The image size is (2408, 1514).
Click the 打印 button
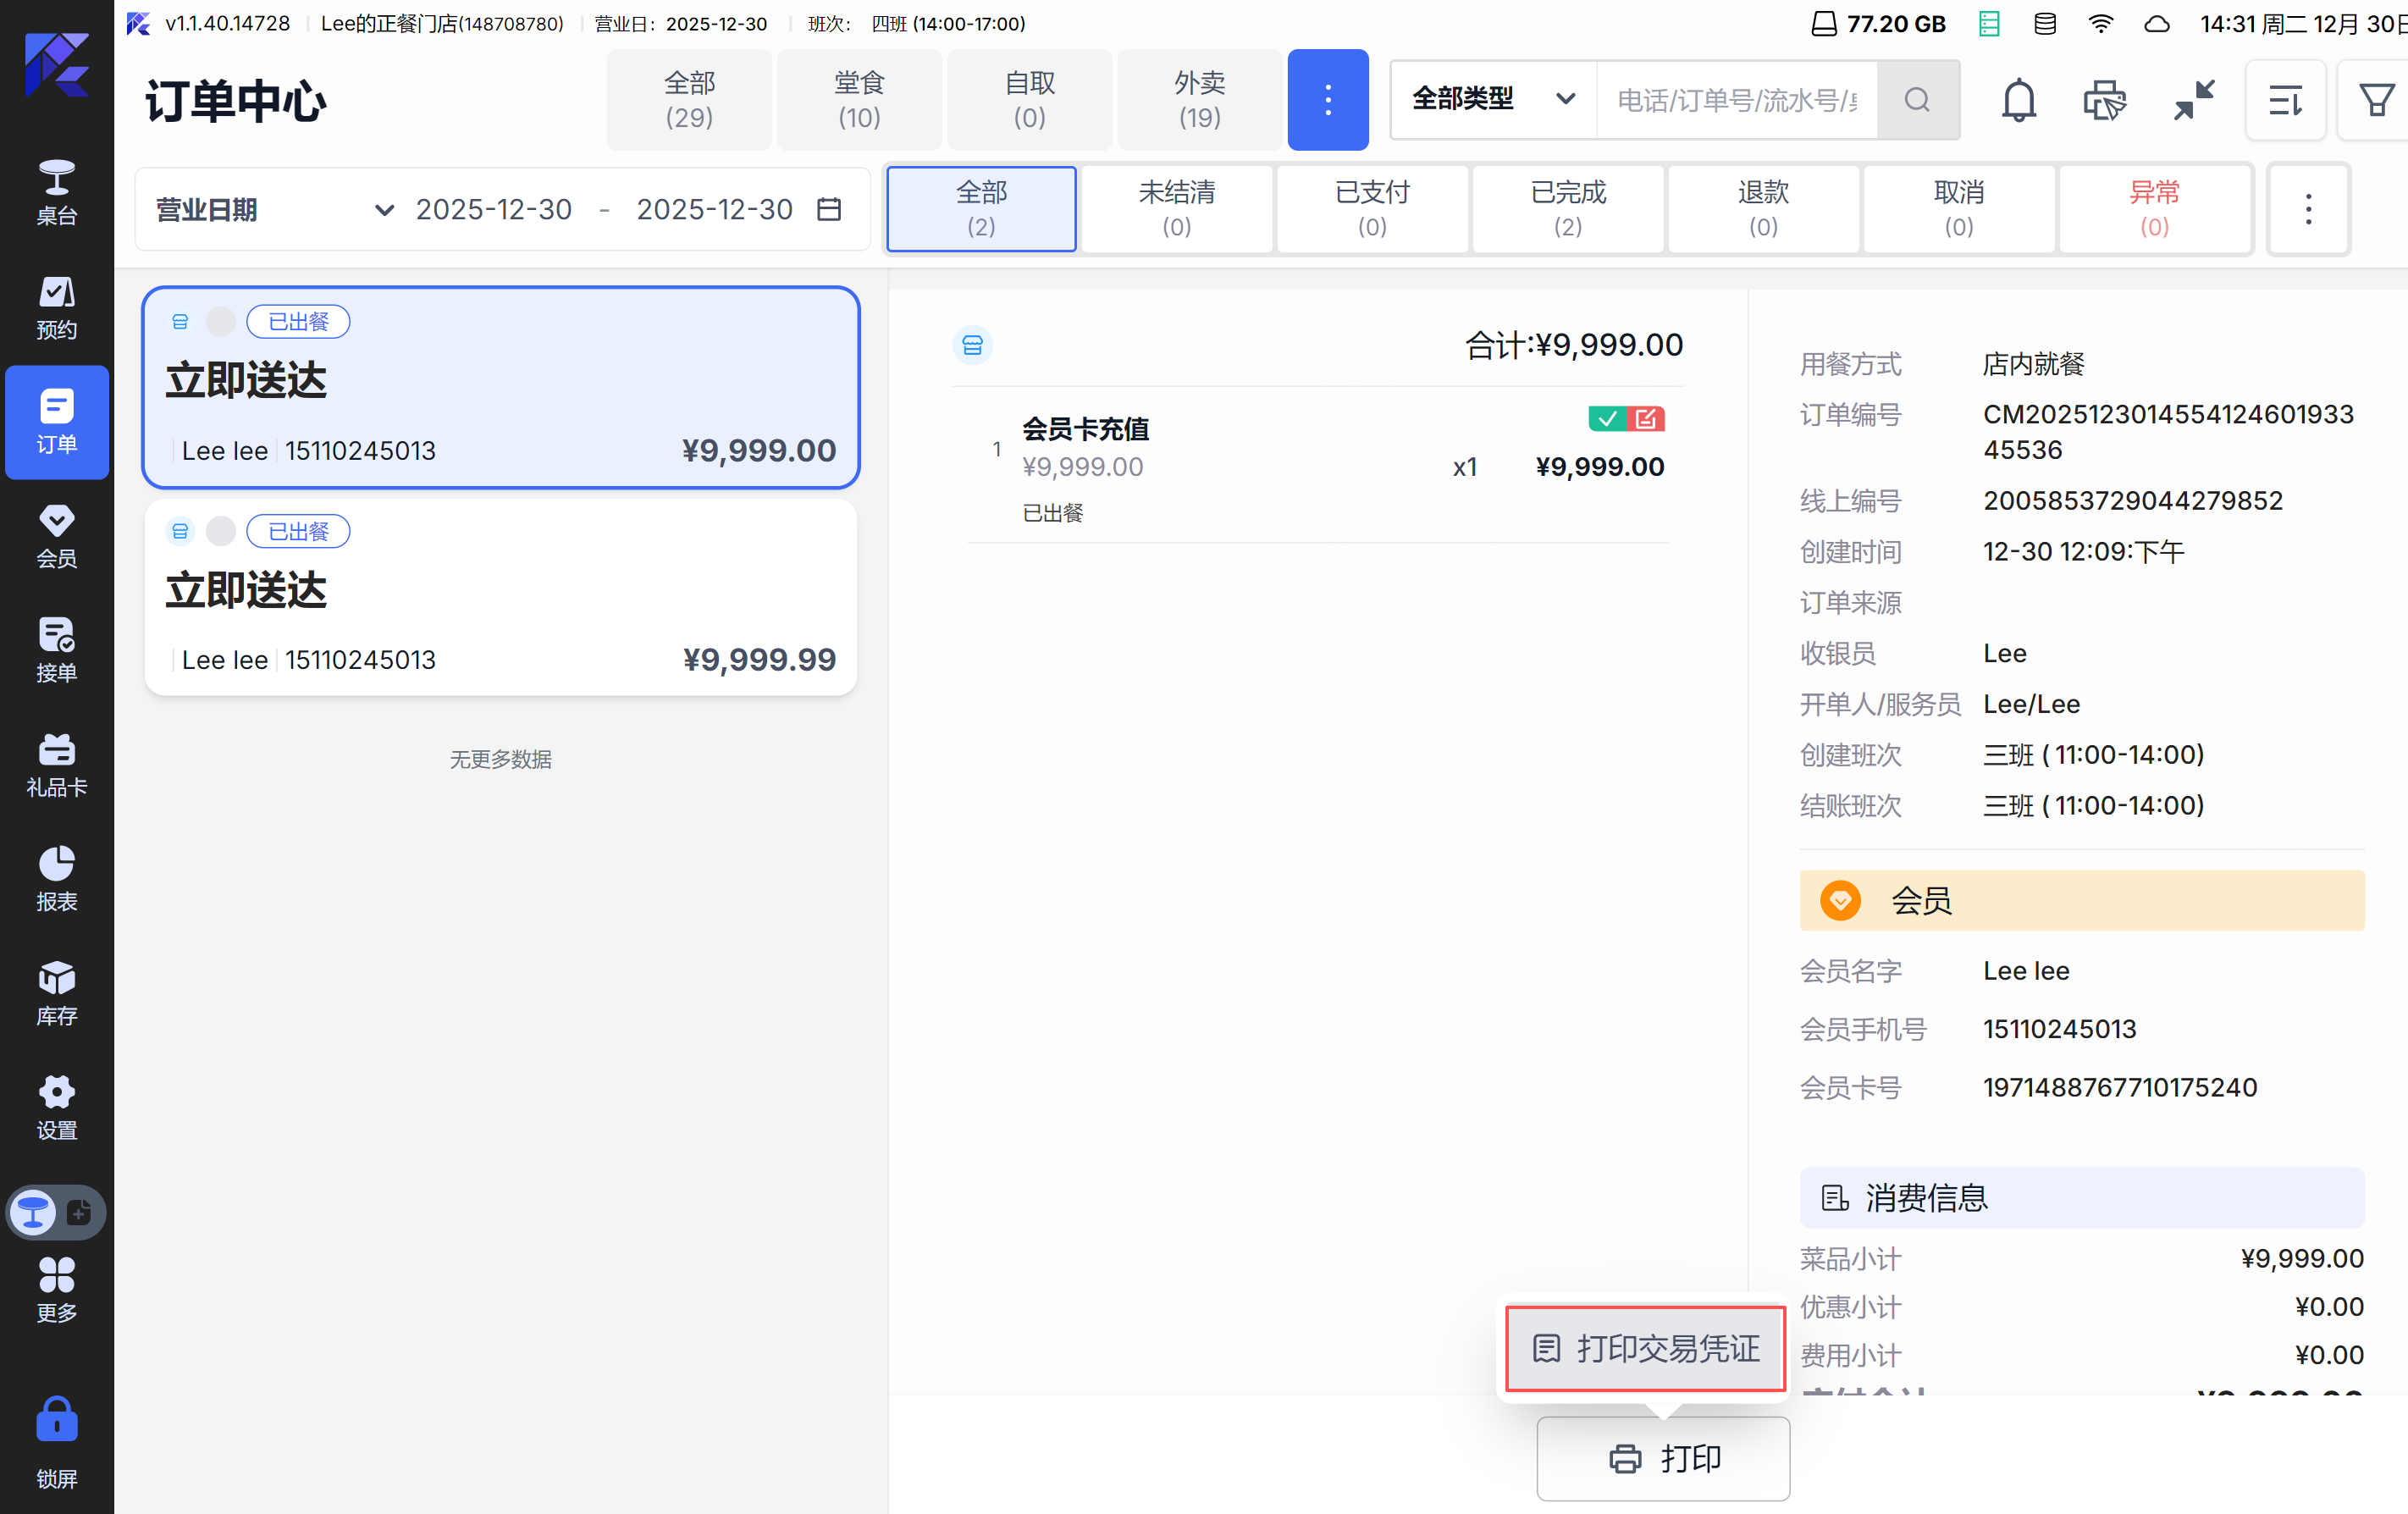[1663, 1458]
